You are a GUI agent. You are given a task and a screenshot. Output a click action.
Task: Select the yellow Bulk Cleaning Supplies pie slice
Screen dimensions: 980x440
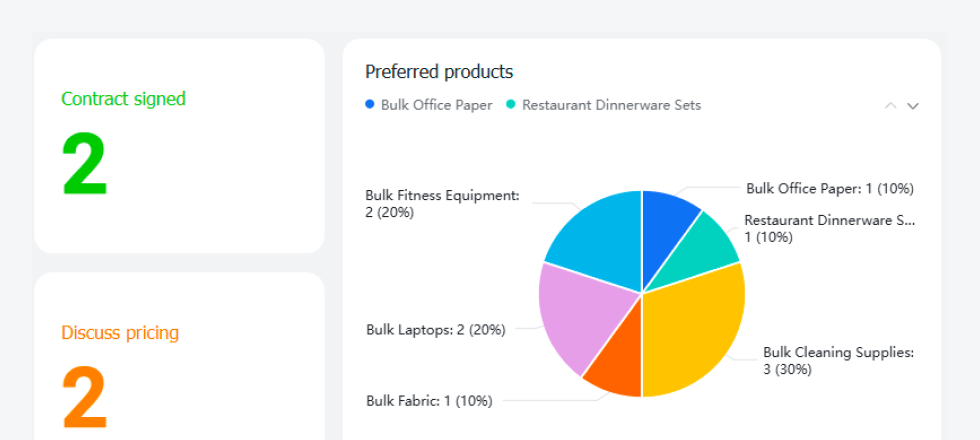[x=694, y=331]
